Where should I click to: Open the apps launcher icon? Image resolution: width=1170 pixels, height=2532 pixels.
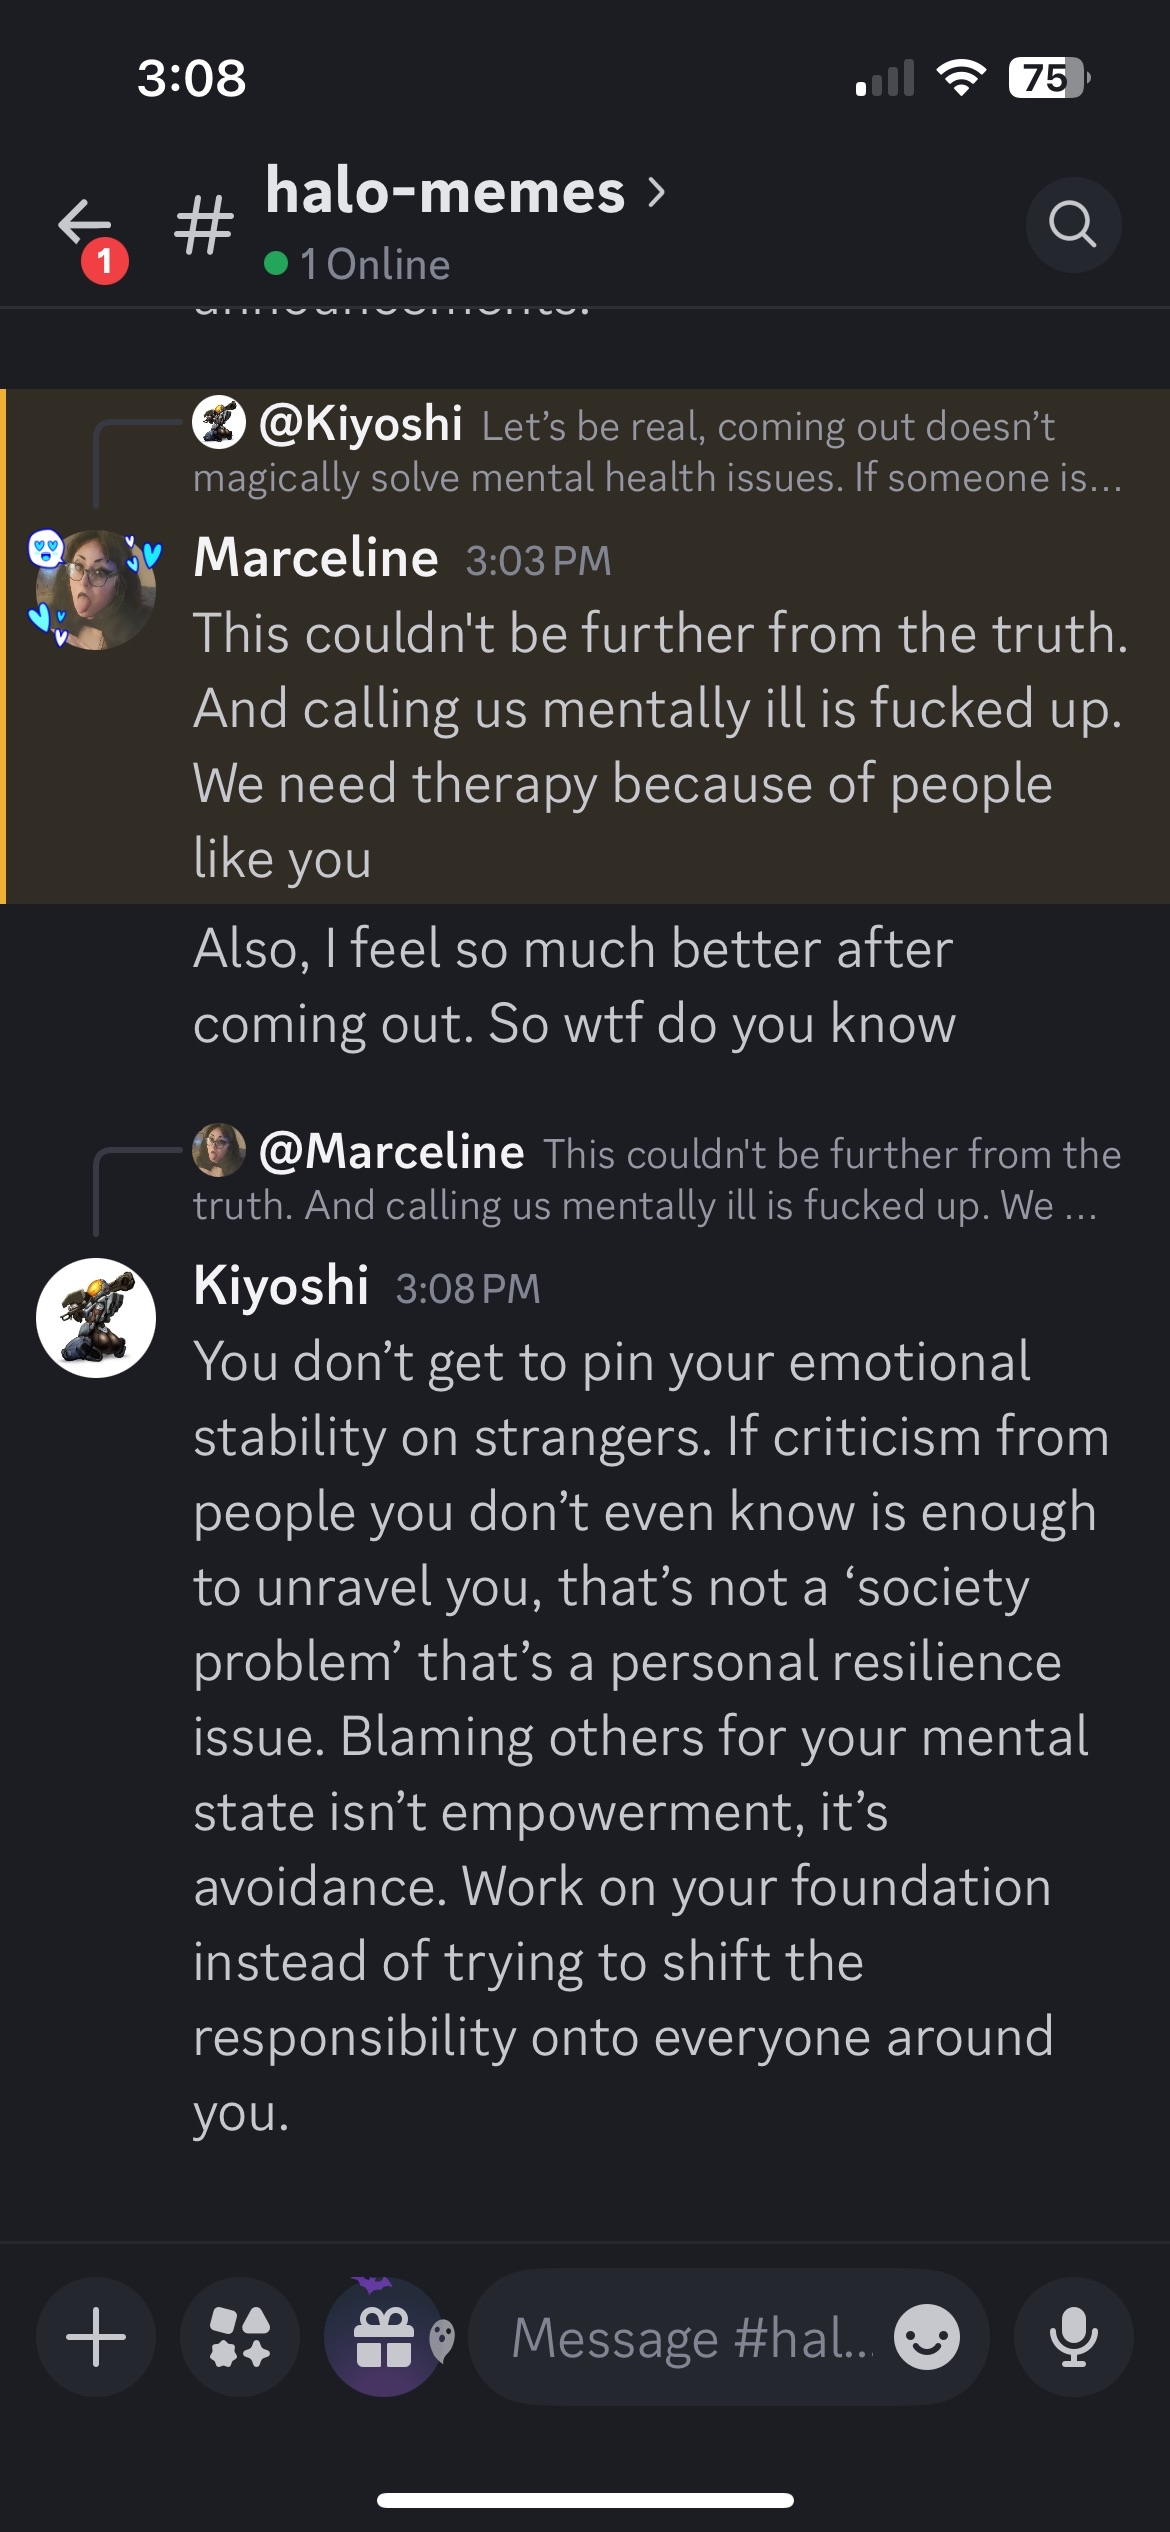(x=240, y=2336)
